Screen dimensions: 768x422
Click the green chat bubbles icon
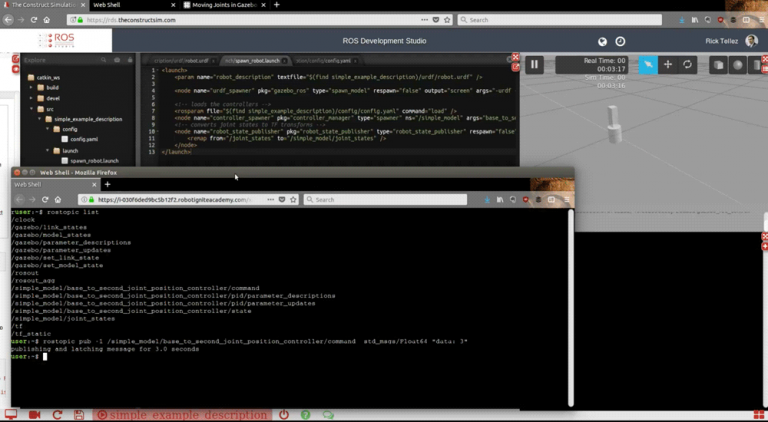[x=328, y=415]
